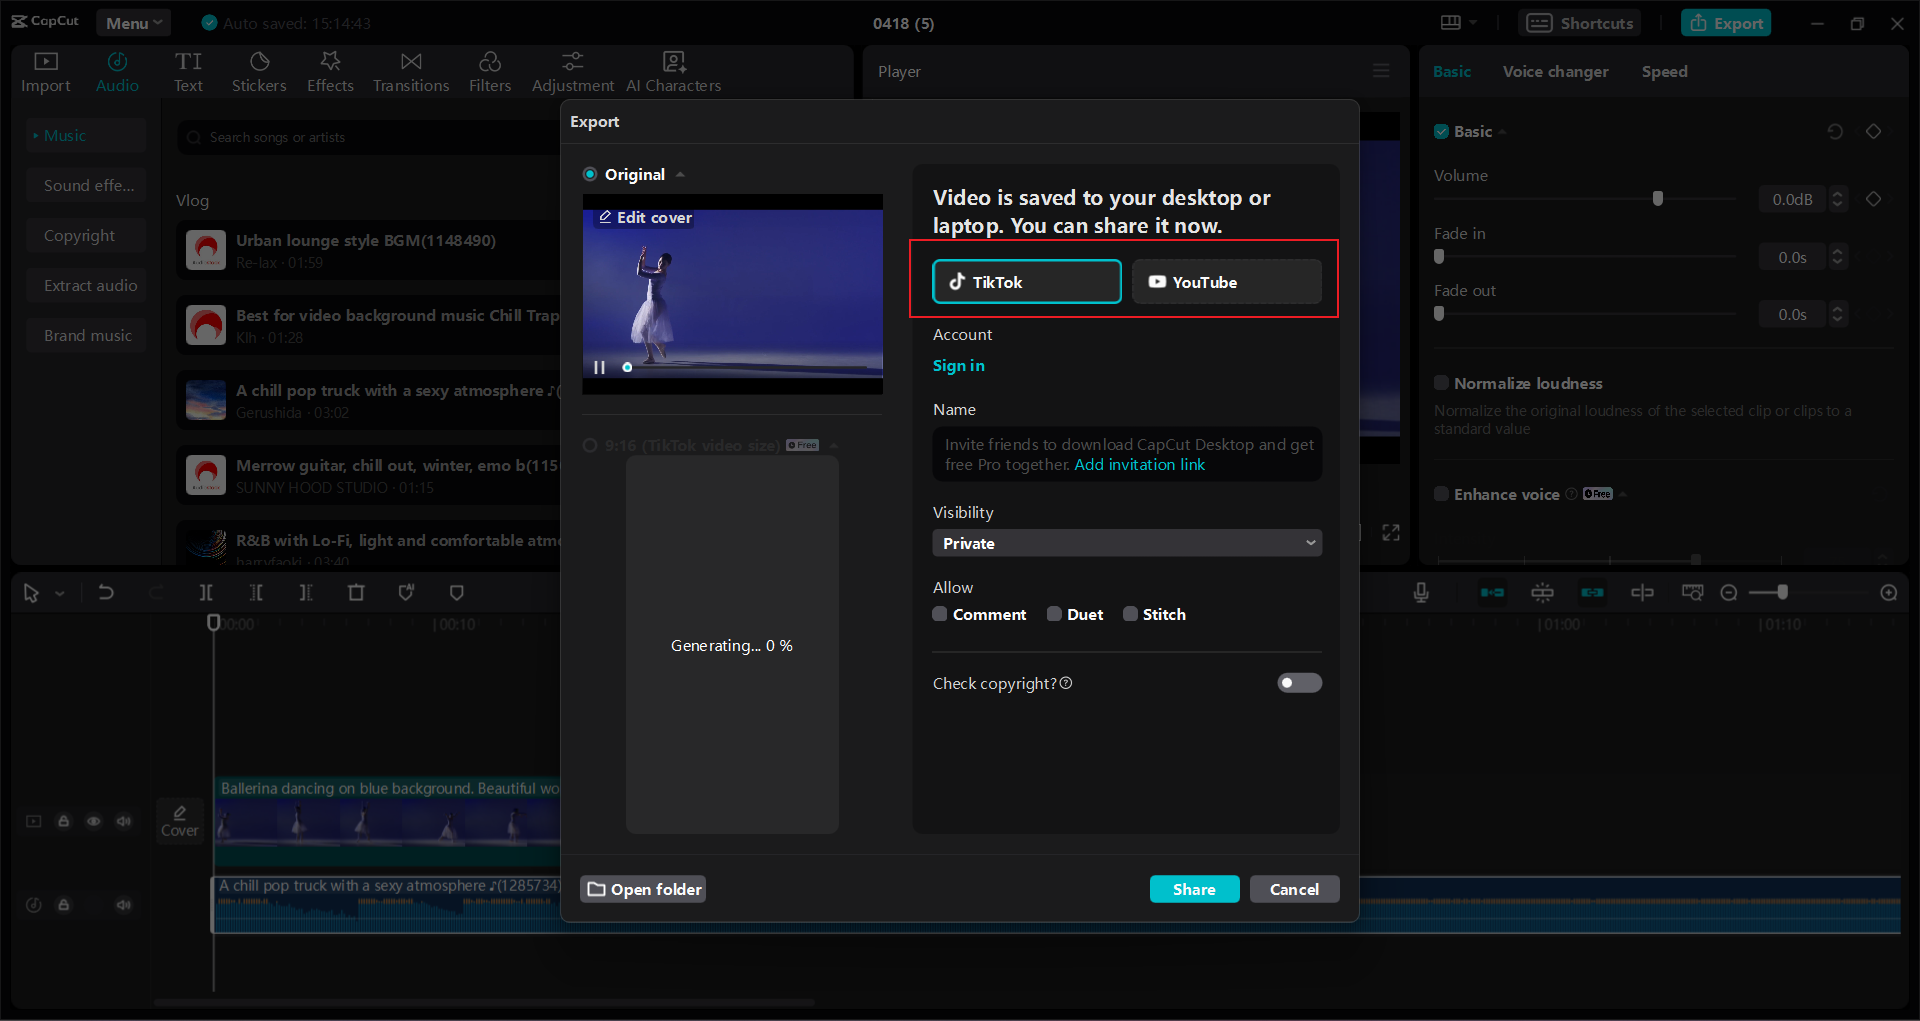Screen dimensions: 1920x1021
Task: Click the Fade in stepper arrows
Action: click(x=1837, y=257)
